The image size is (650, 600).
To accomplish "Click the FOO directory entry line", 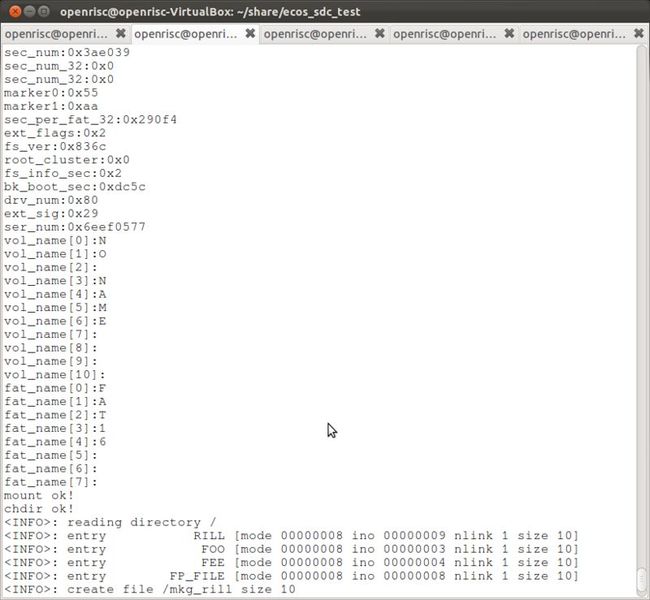I will 291,549.
